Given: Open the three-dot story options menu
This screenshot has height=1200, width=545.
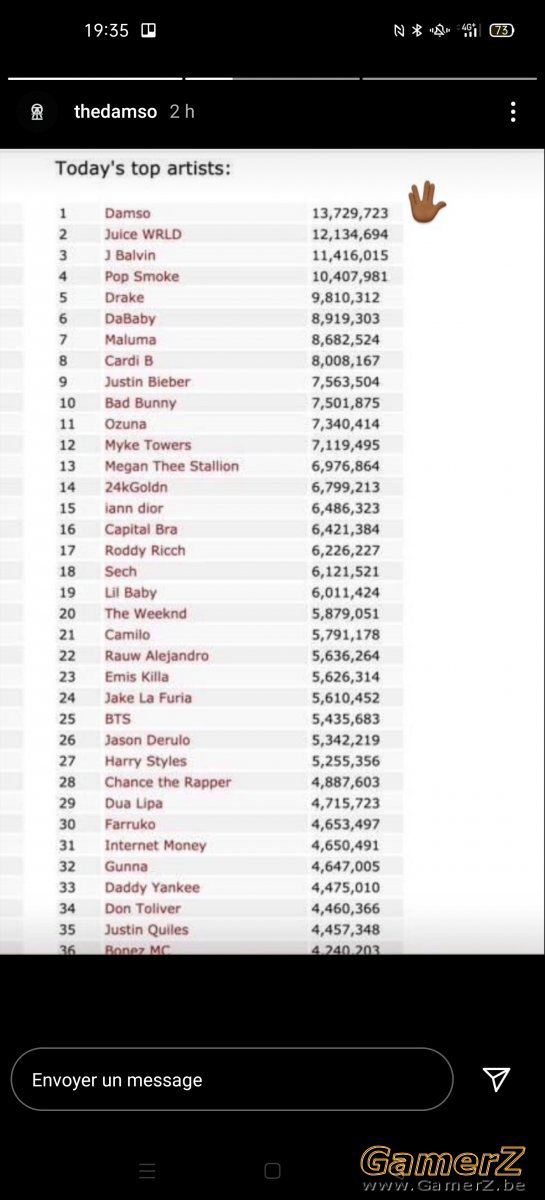Looking at the screenshot, I should (x=513, y=111).
